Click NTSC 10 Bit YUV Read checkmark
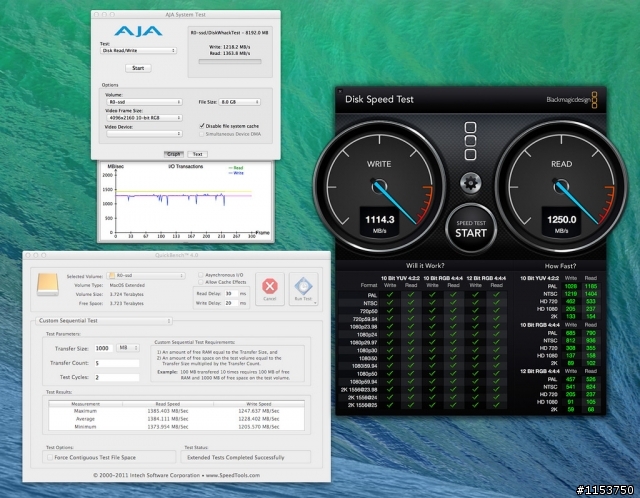The image size is (640, 498). click(x=411, y=302)
